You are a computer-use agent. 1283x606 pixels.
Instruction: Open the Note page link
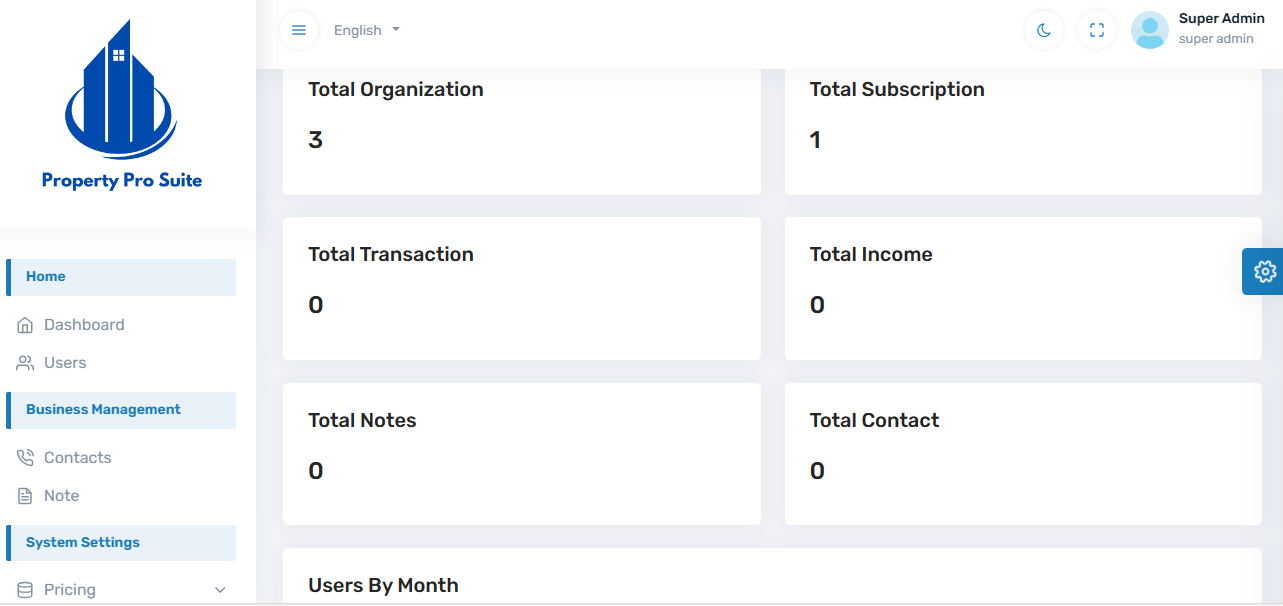click(x=61, y=496)
